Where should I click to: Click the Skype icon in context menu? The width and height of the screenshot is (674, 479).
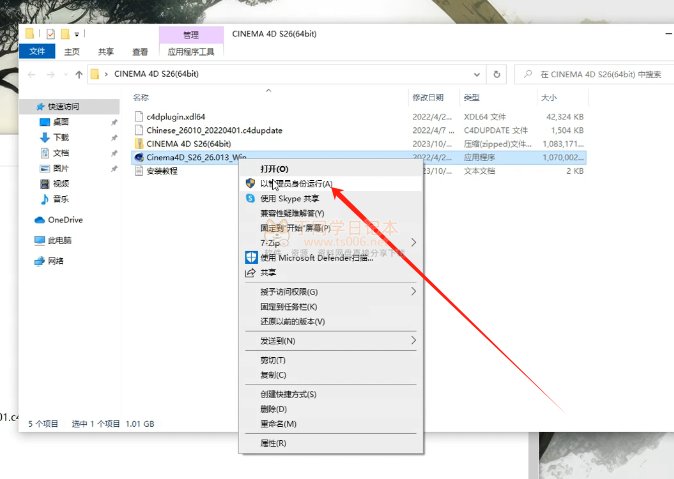[250, 198]
